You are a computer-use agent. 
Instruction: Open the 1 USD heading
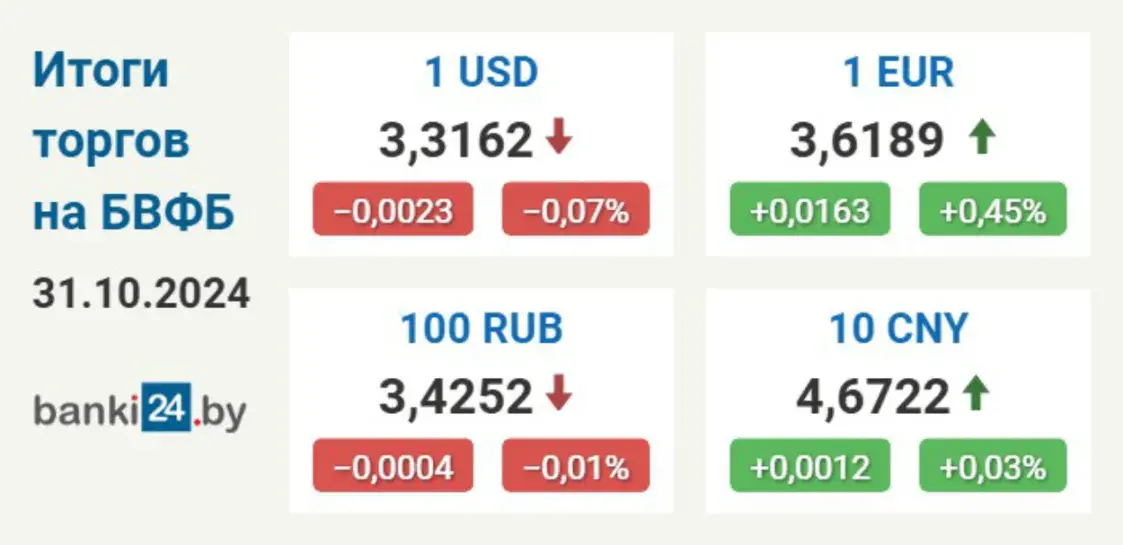(481, 72)
